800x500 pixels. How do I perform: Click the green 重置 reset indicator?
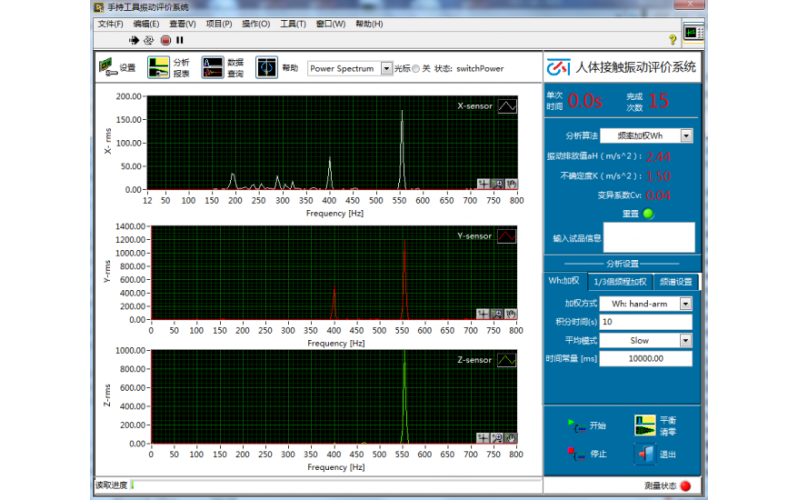point(648,214)
